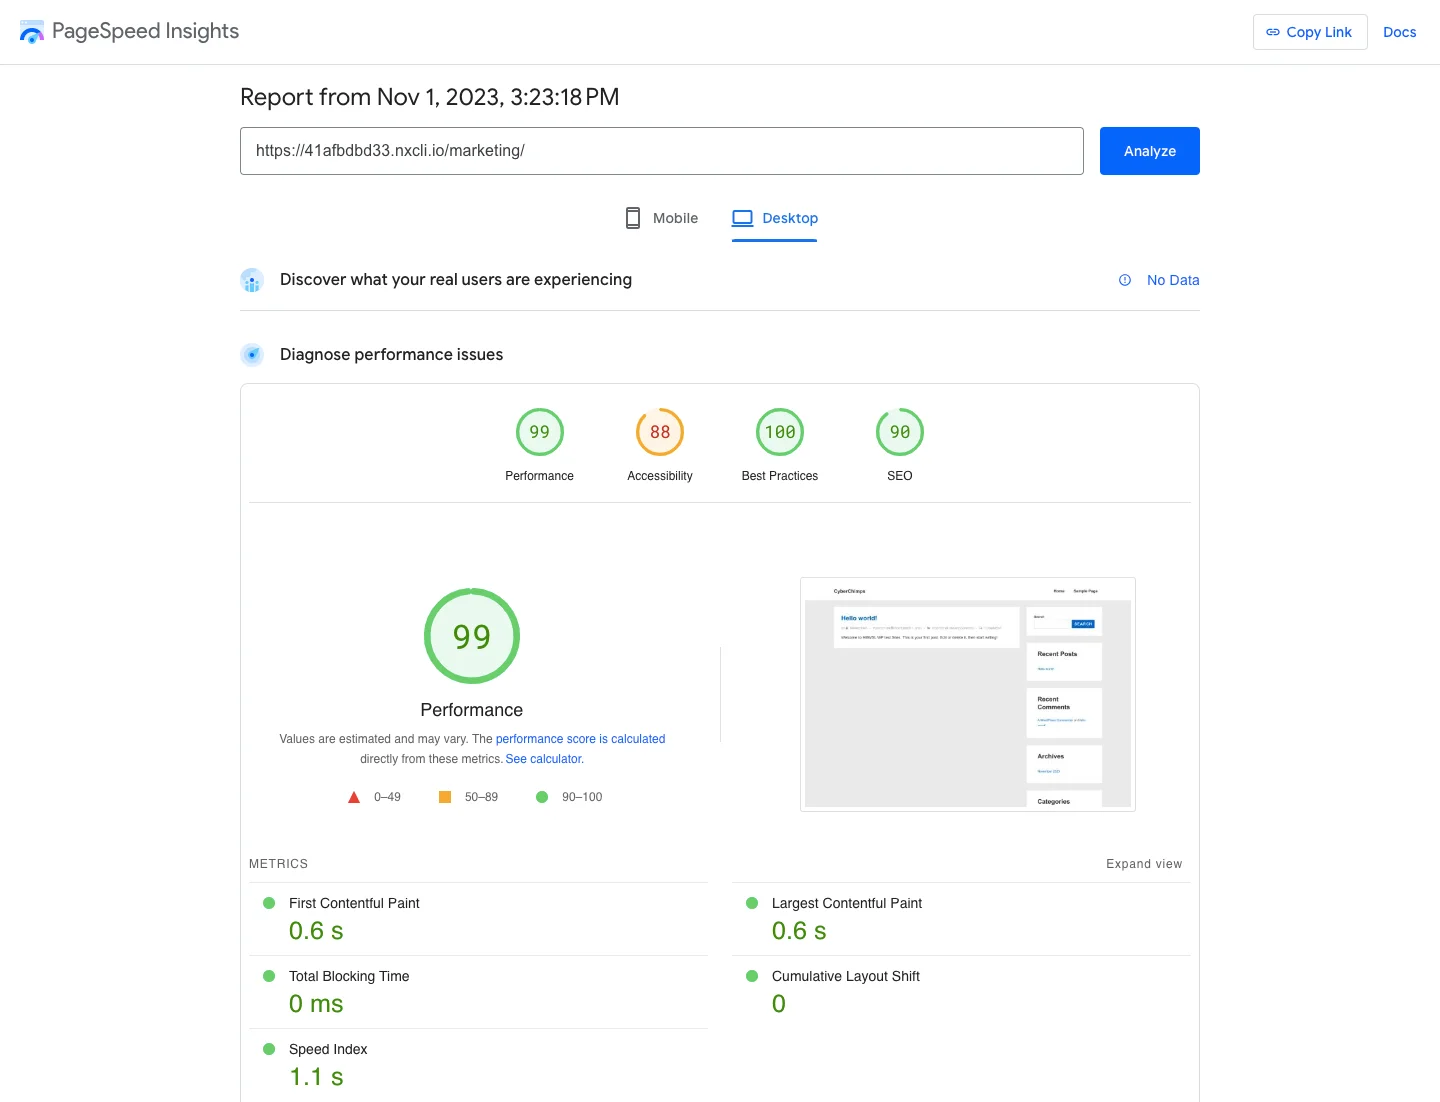1440x1102 pixels.
Task: Click the mobile phone icon
Action: coord(632,217)
